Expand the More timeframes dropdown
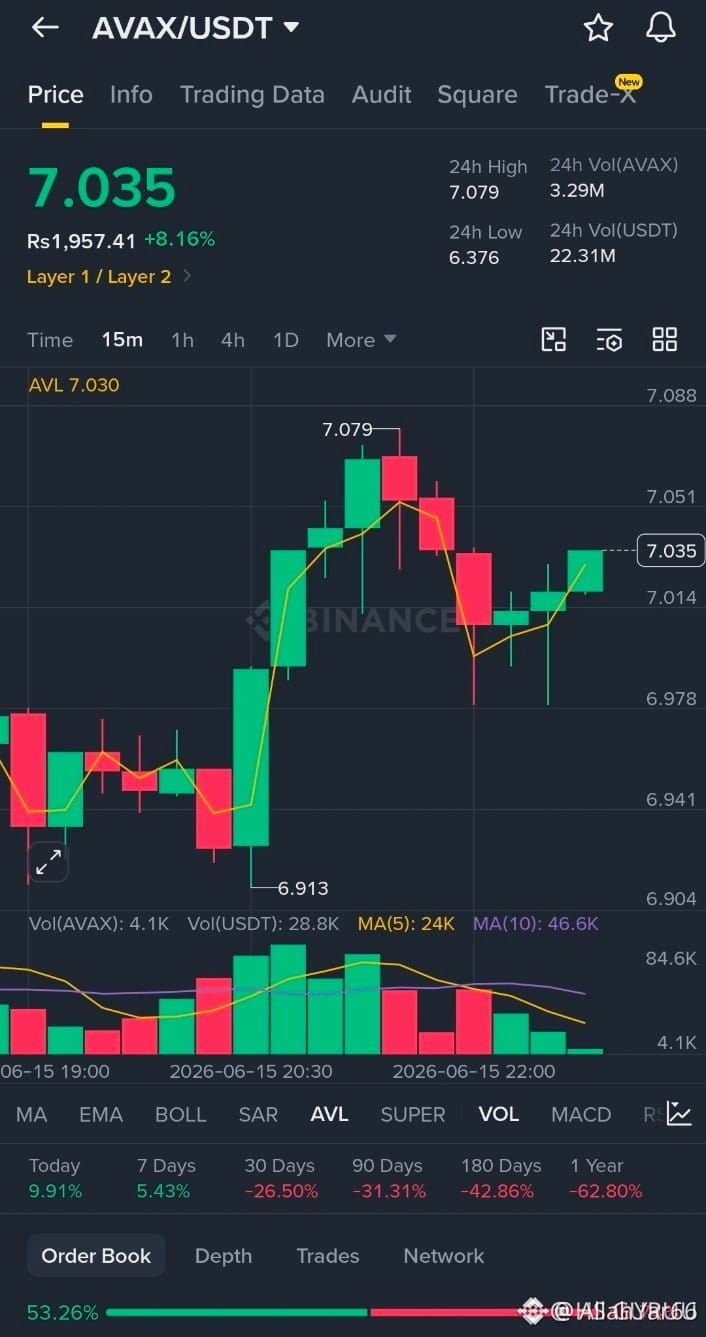This screenshot has width=706, height=1337. click(x=361, y=340)
